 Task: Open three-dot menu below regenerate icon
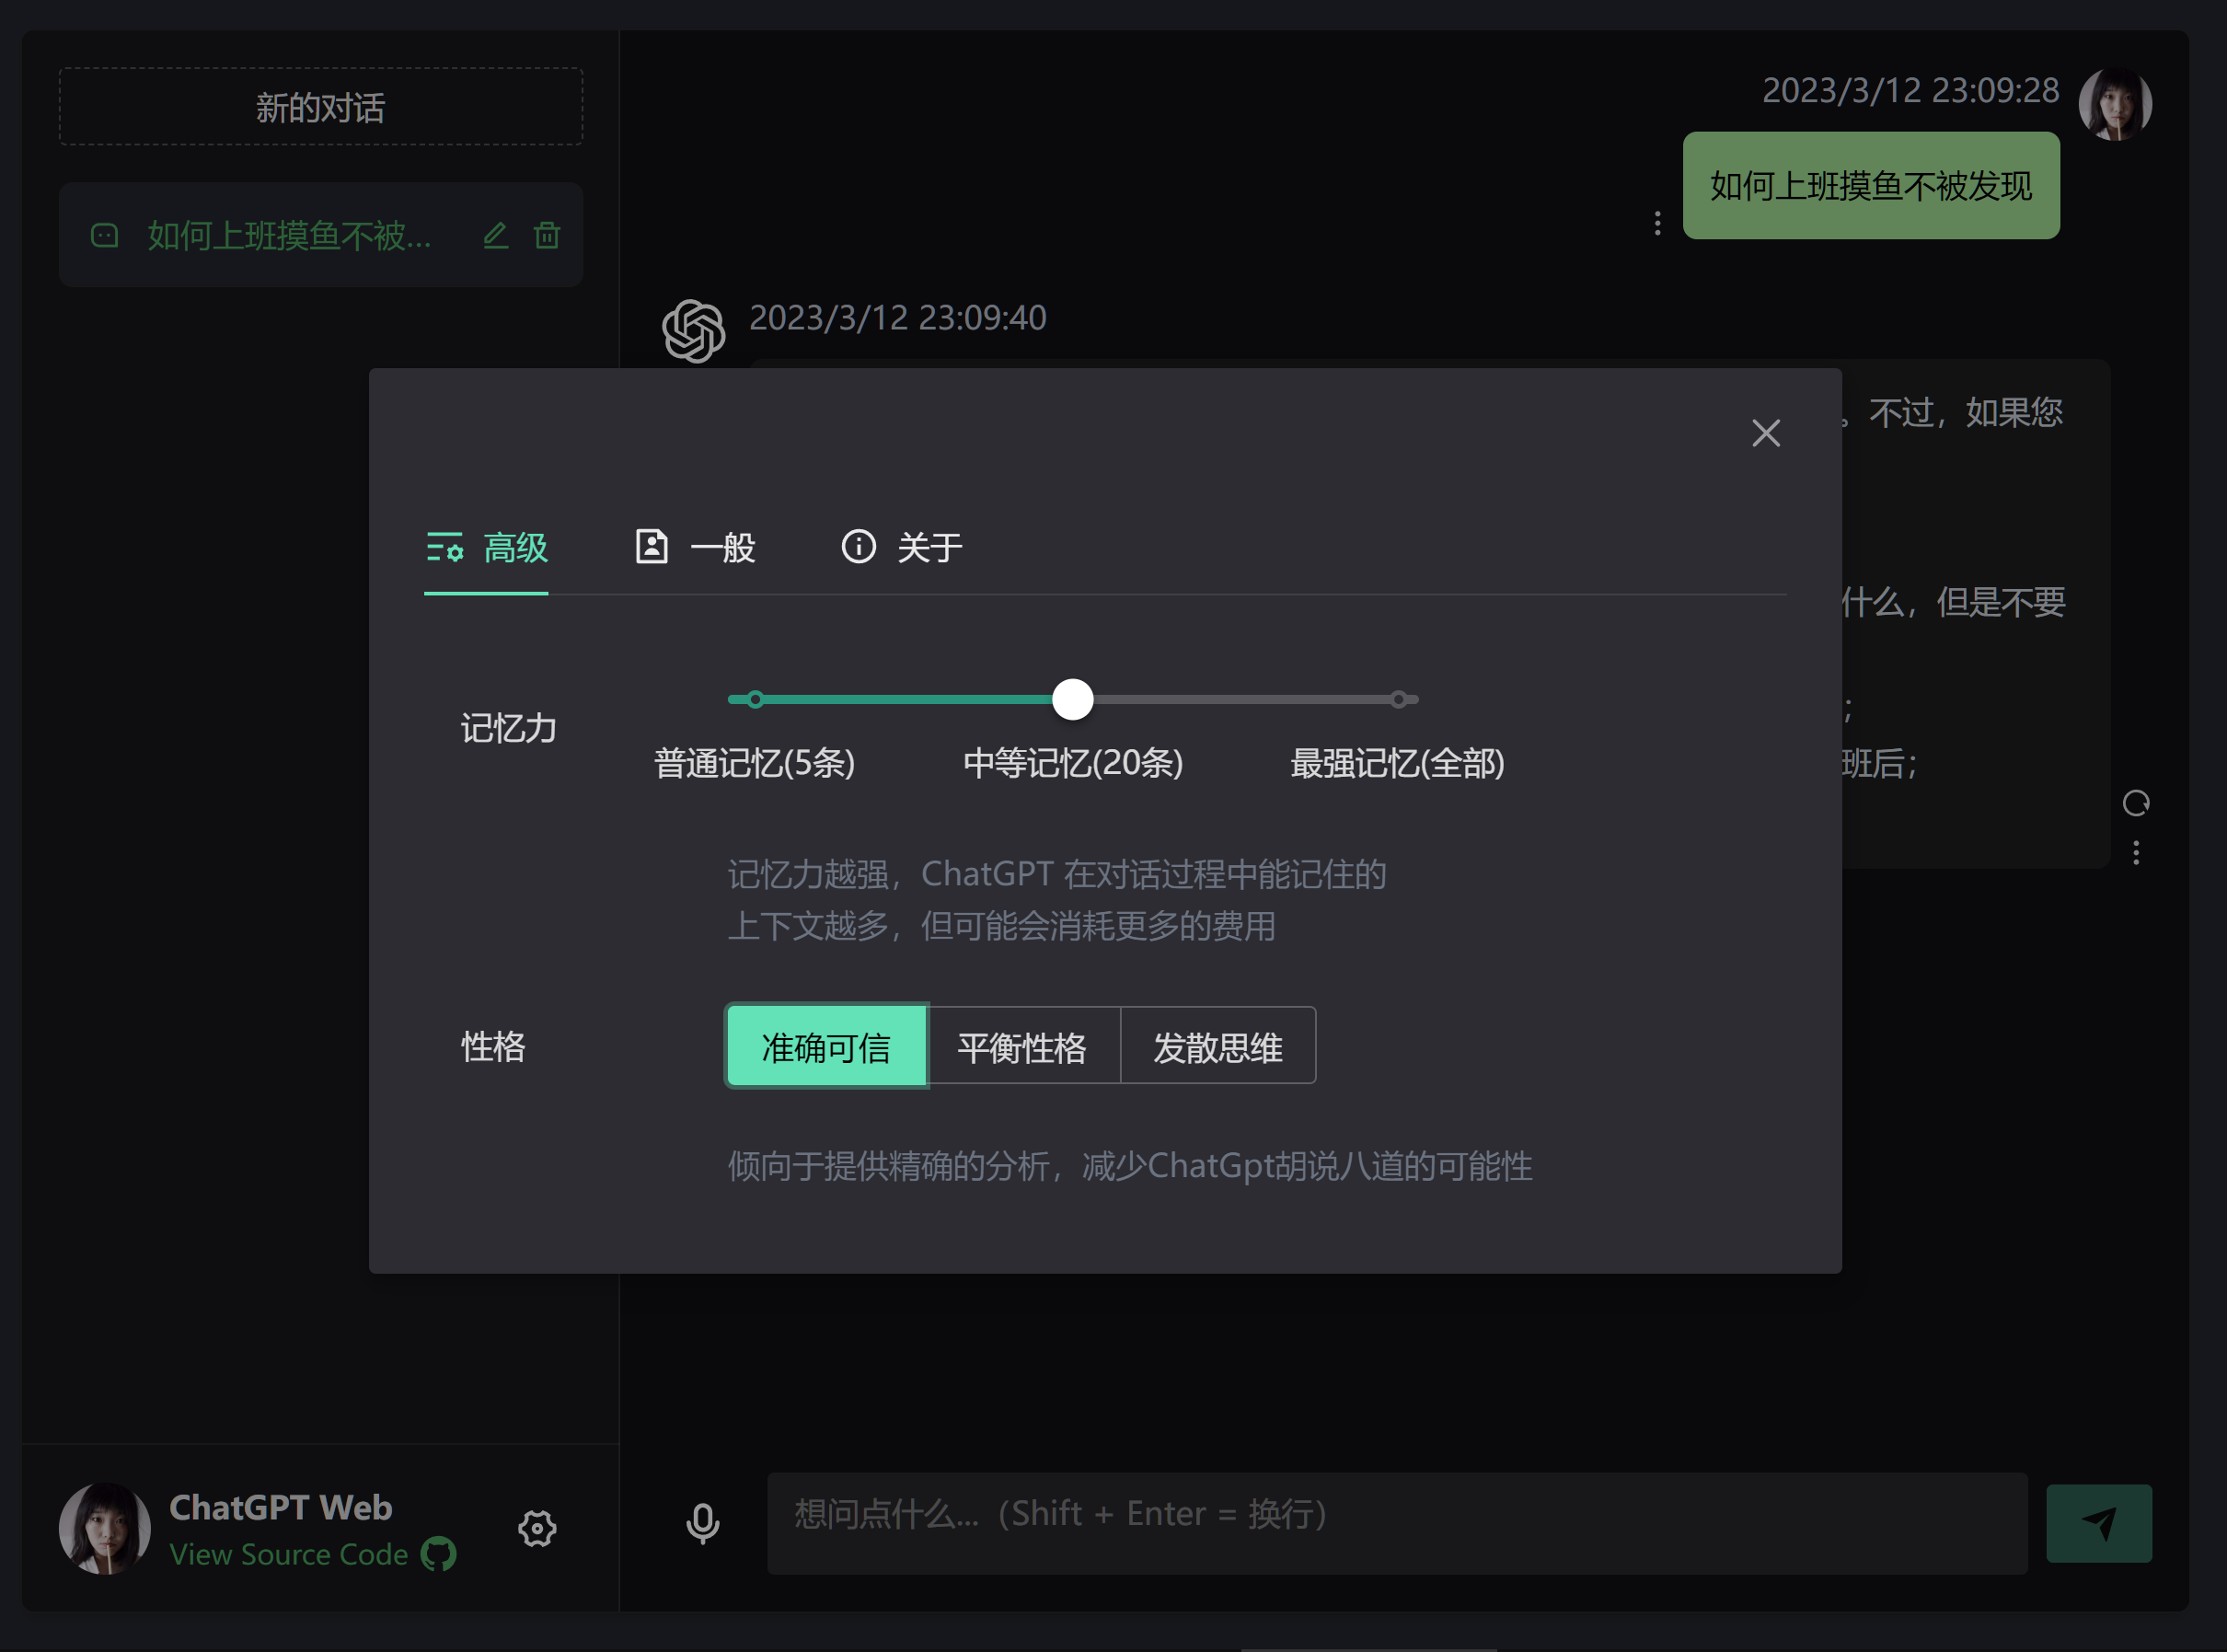click(2135, 853)
